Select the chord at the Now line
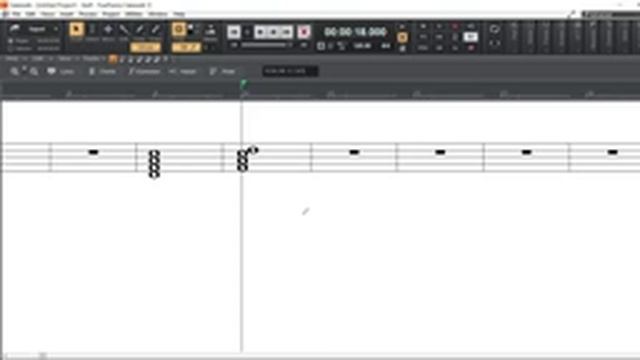The height and width of the screenshot is (360, 640). click(x=243, y=160)
